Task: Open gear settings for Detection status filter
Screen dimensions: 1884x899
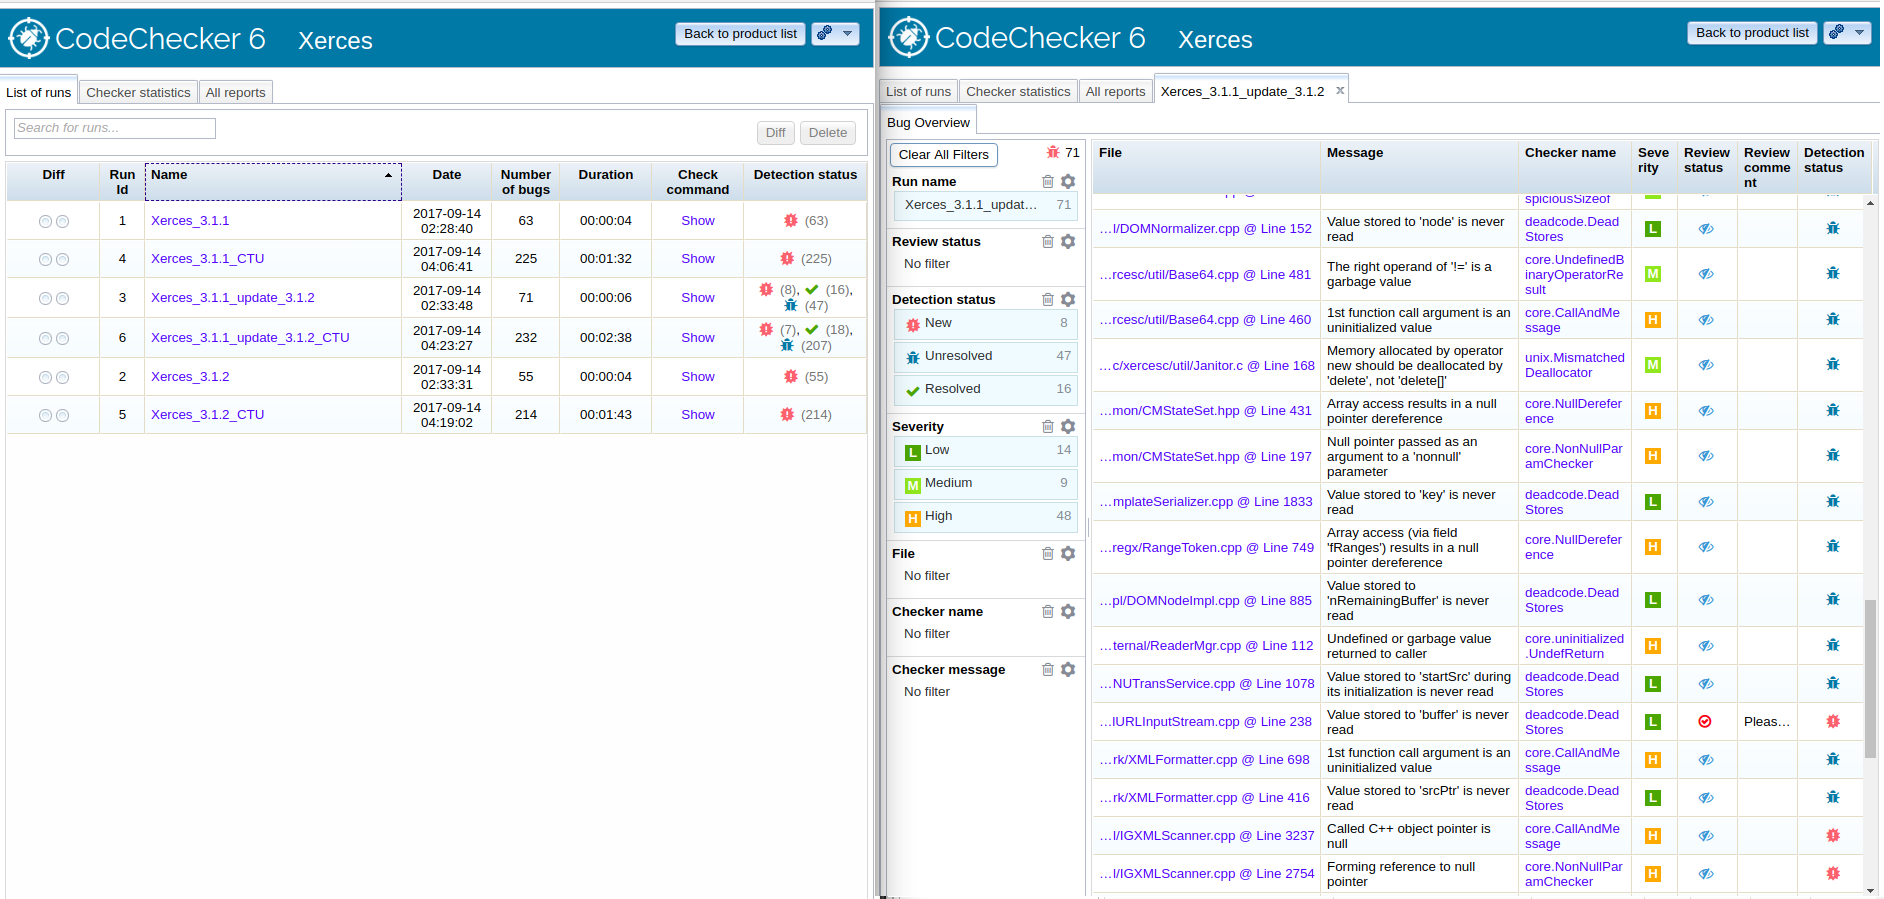Action: point(1068,300)
